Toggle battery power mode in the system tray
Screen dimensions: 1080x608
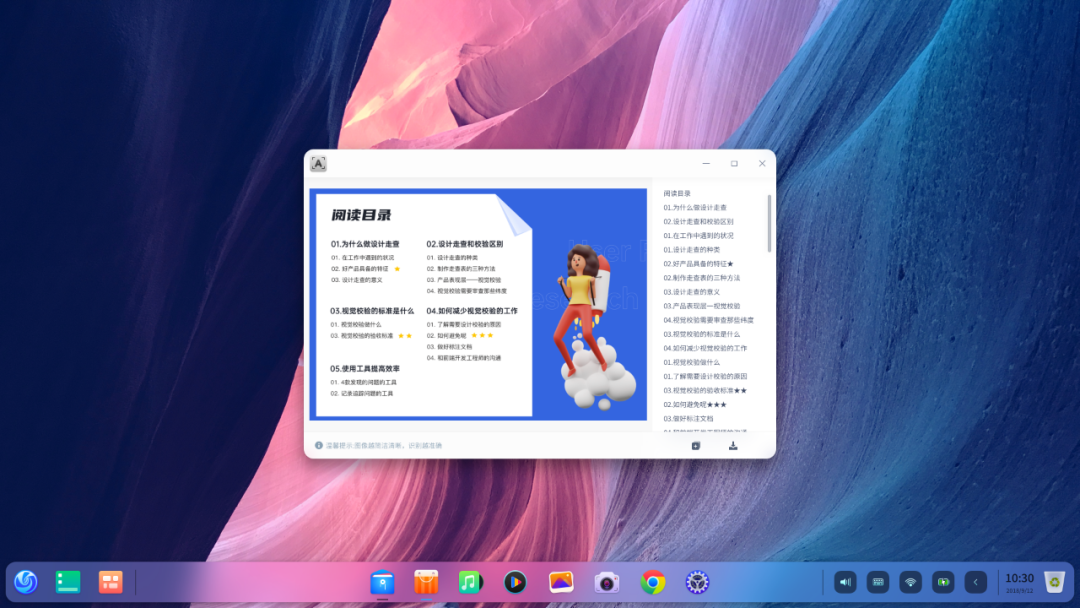point(945,581)
